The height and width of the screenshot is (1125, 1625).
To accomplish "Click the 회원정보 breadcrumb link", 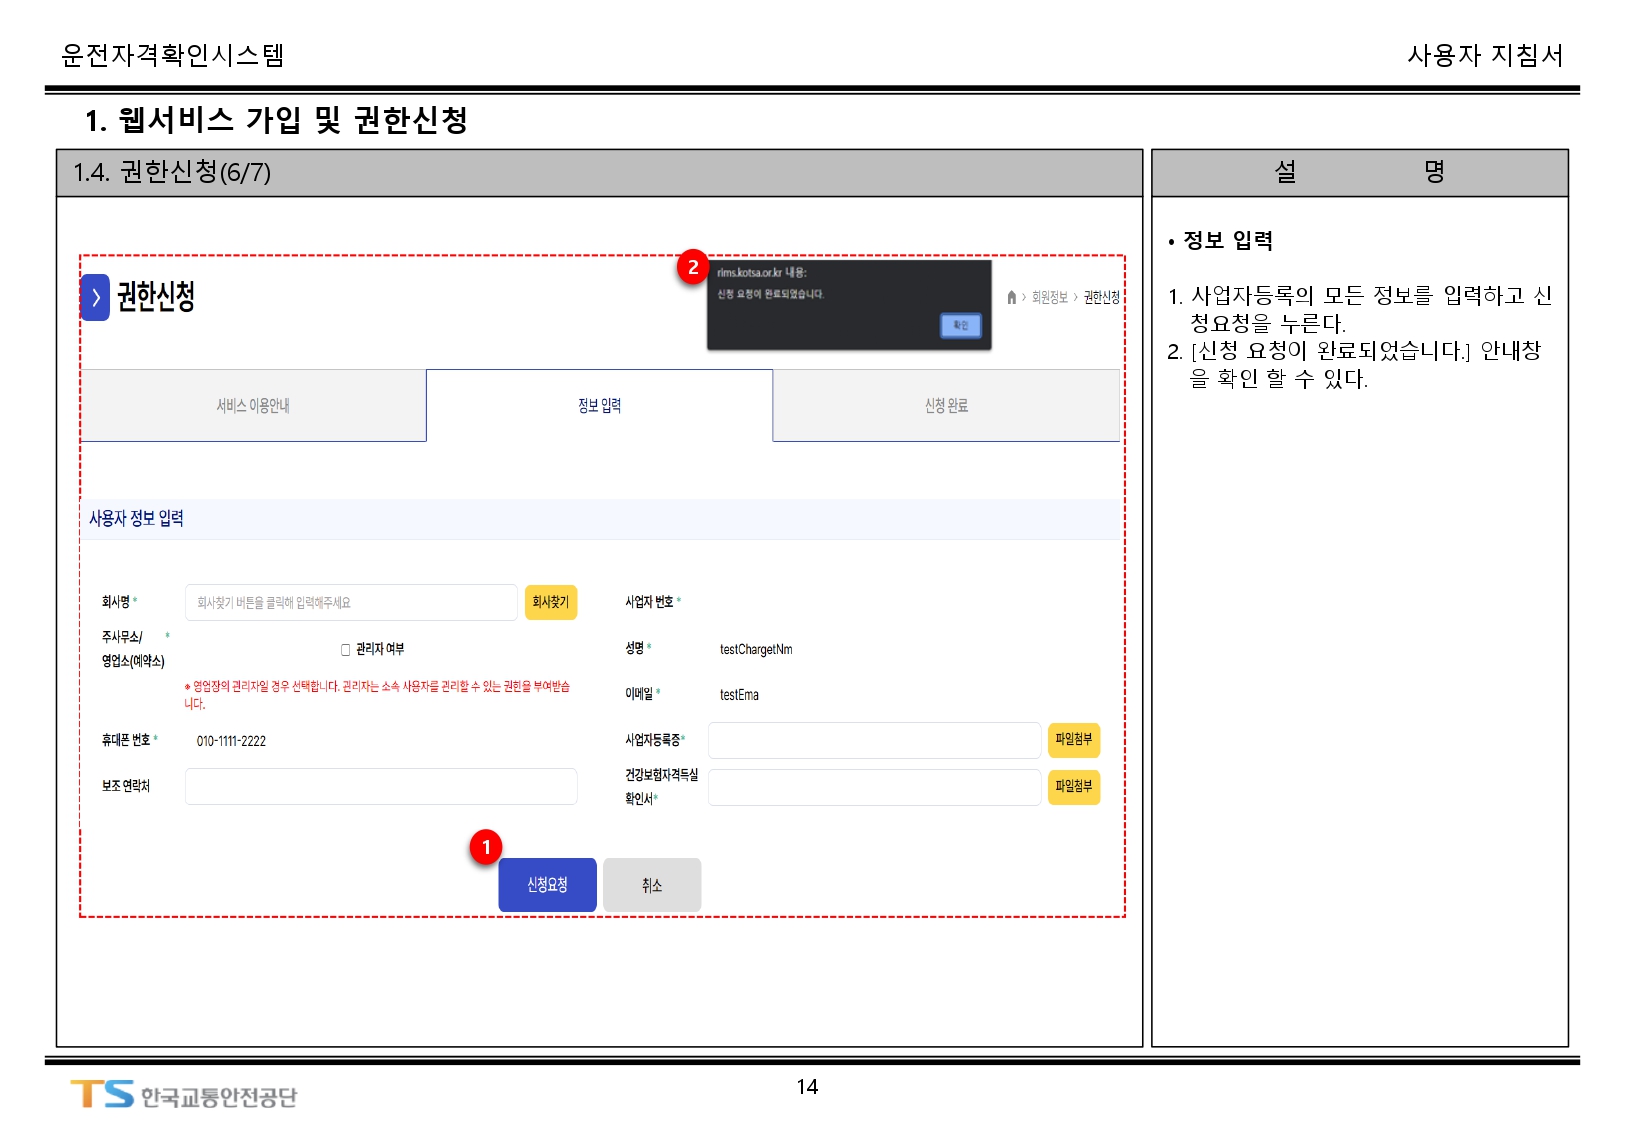I will [1049, 297].
